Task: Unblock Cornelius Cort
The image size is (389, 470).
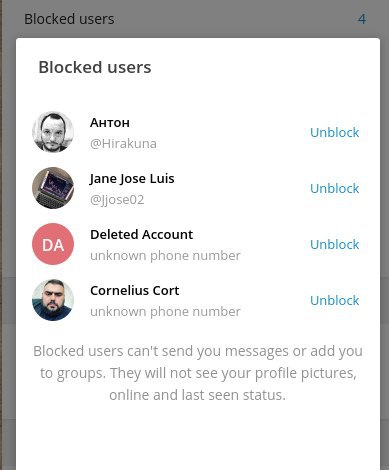Action: pyautogui.click(x=334, y=300)
